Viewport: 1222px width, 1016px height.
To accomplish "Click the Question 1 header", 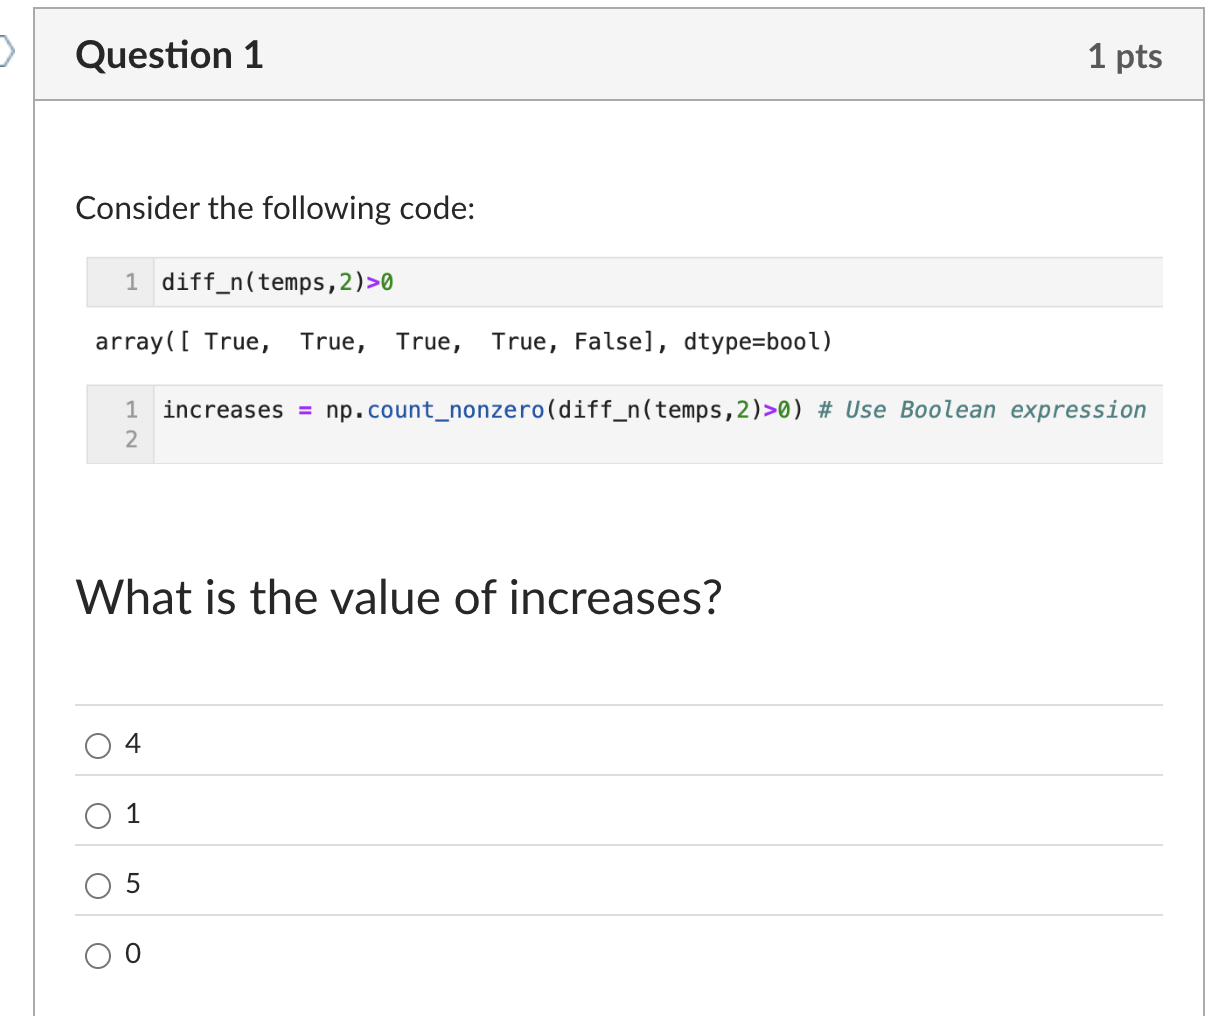I will (x=168, y=56).
